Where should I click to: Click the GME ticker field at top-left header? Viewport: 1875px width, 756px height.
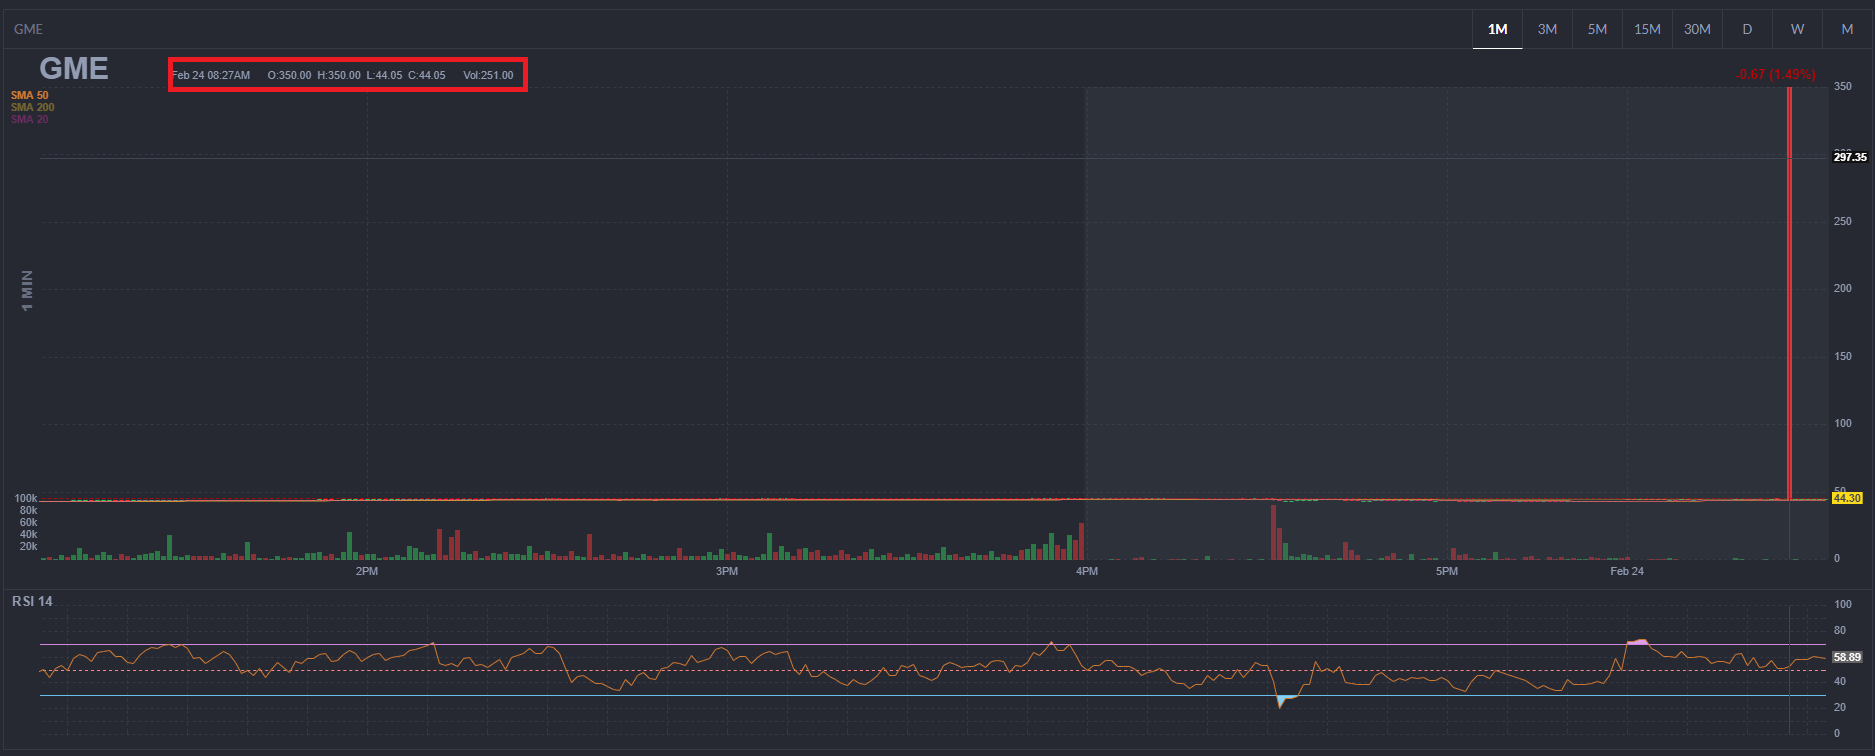(x=28, y=29)
